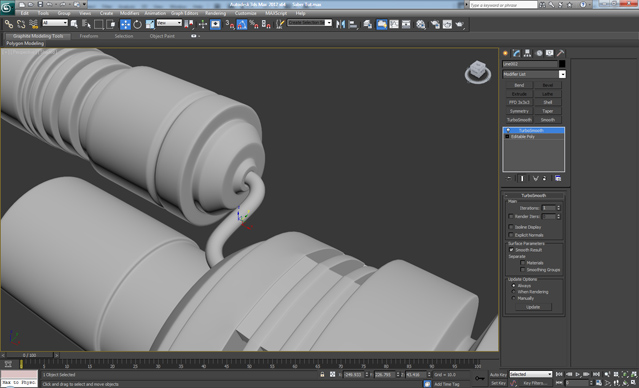The image size is (639, 388).
Task: Open Select by Name dialog icon
Action: click(x=86, y=24)
